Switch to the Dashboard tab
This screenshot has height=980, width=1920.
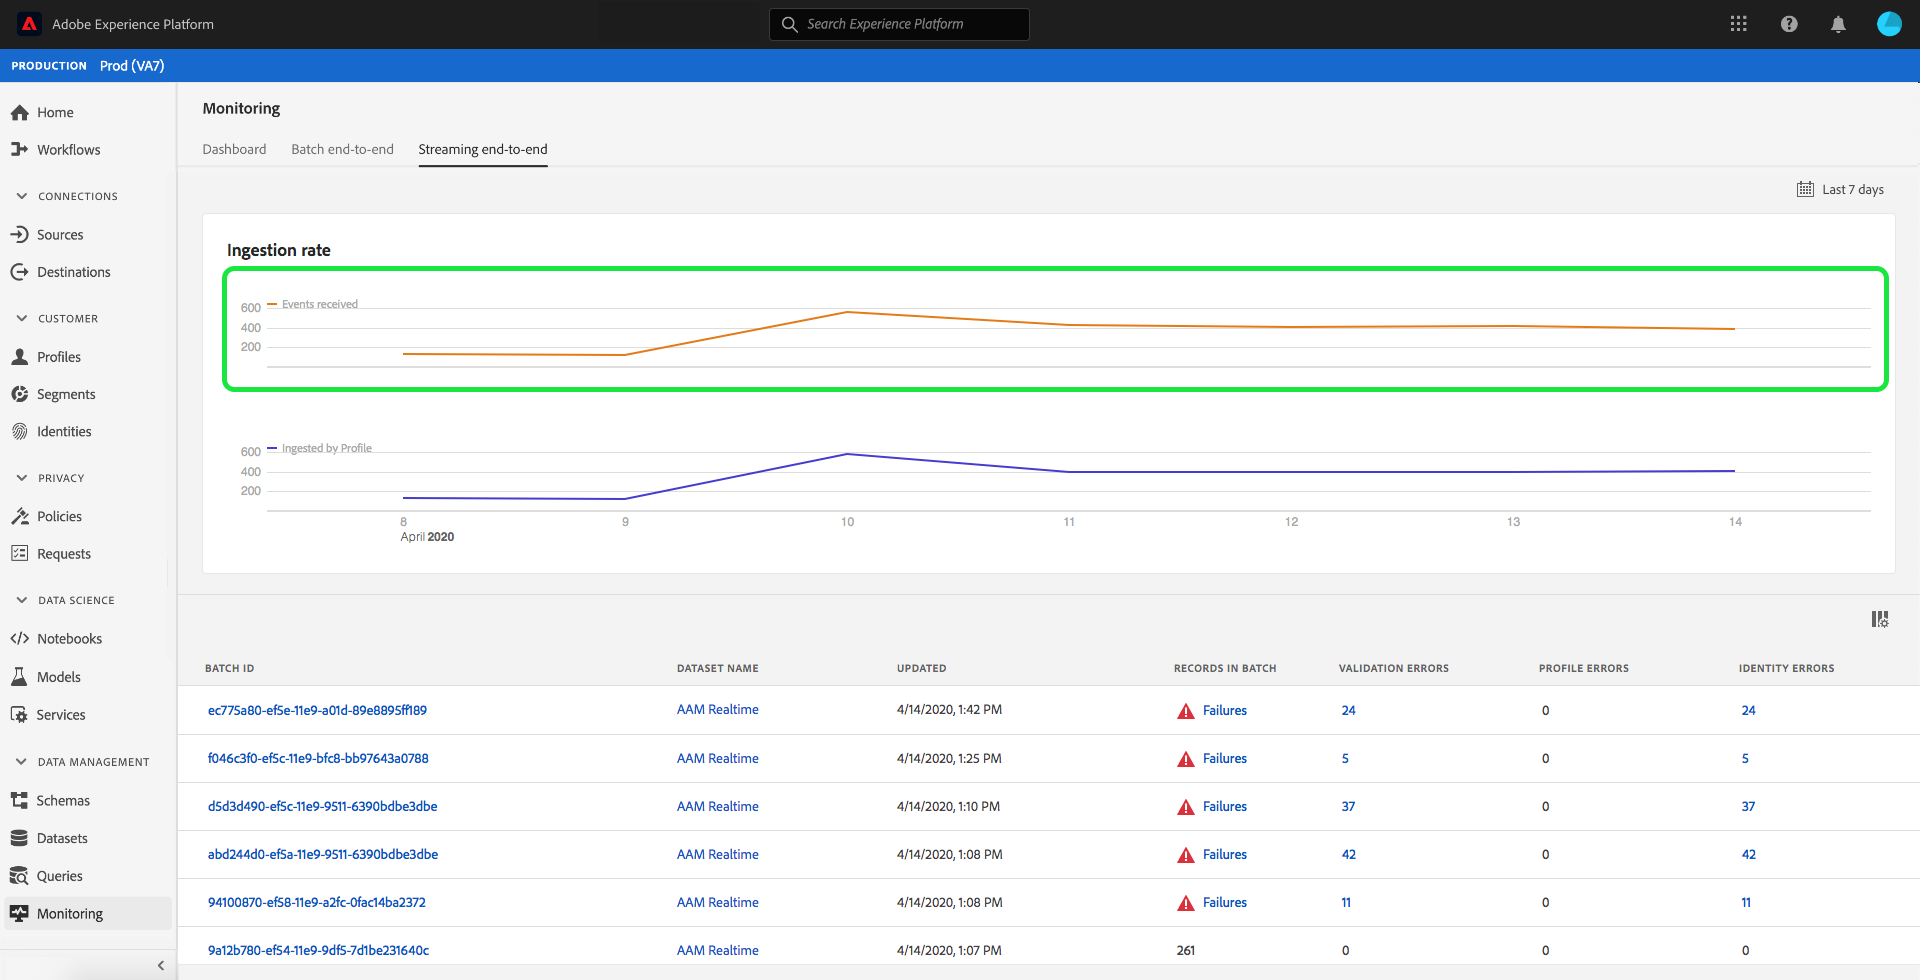pos(234,149)
